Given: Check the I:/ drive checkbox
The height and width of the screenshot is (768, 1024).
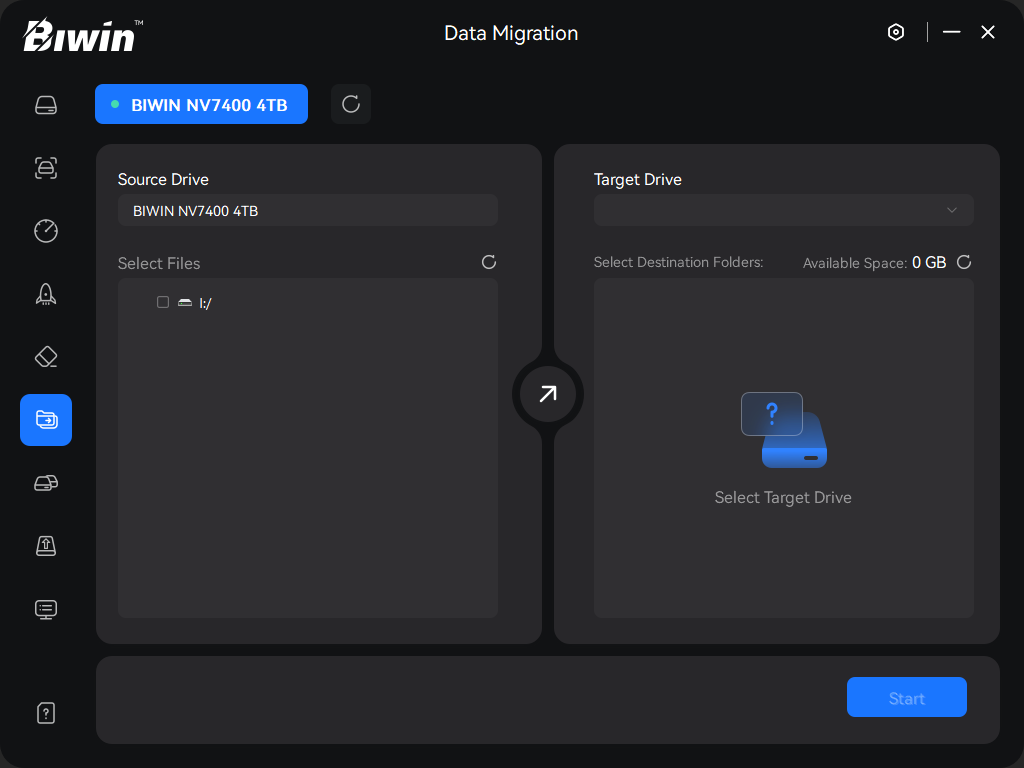Looking at the screenshot, I should coord(163,302).
